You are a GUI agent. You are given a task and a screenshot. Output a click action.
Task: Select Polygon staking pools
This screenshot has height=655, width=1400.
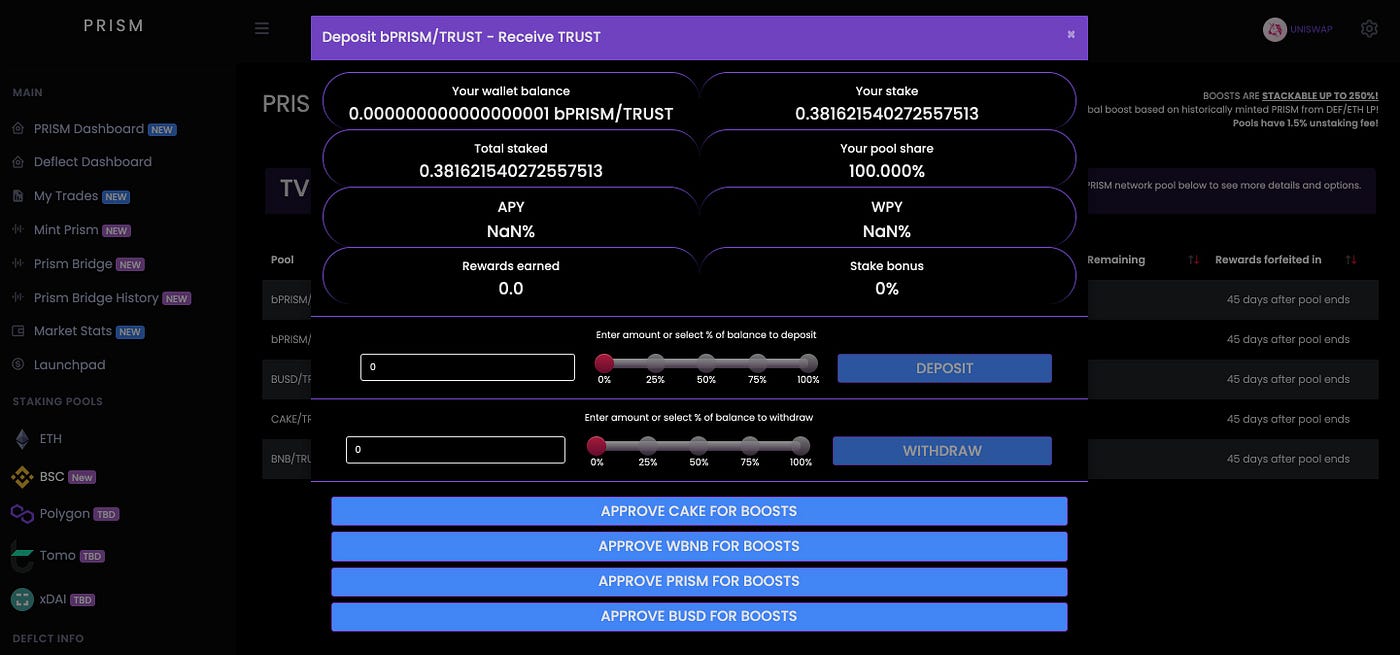tap(64, 514)
